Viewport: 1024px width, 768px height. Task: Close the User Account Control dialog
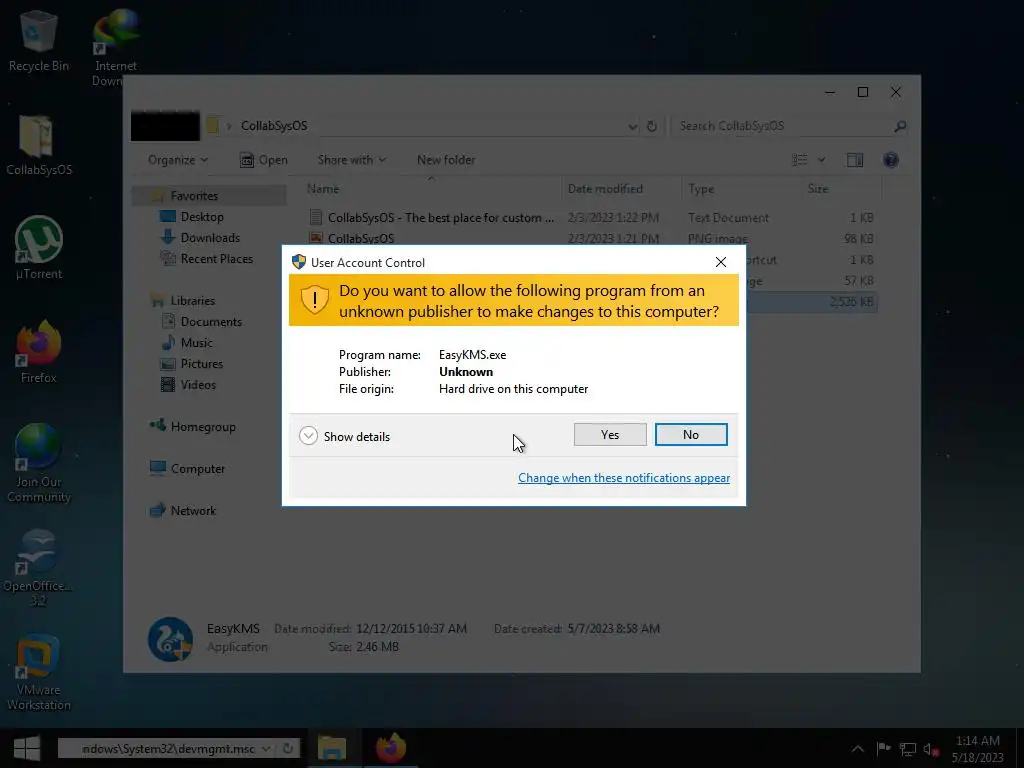pyautogui.click(x=721, y=262)
